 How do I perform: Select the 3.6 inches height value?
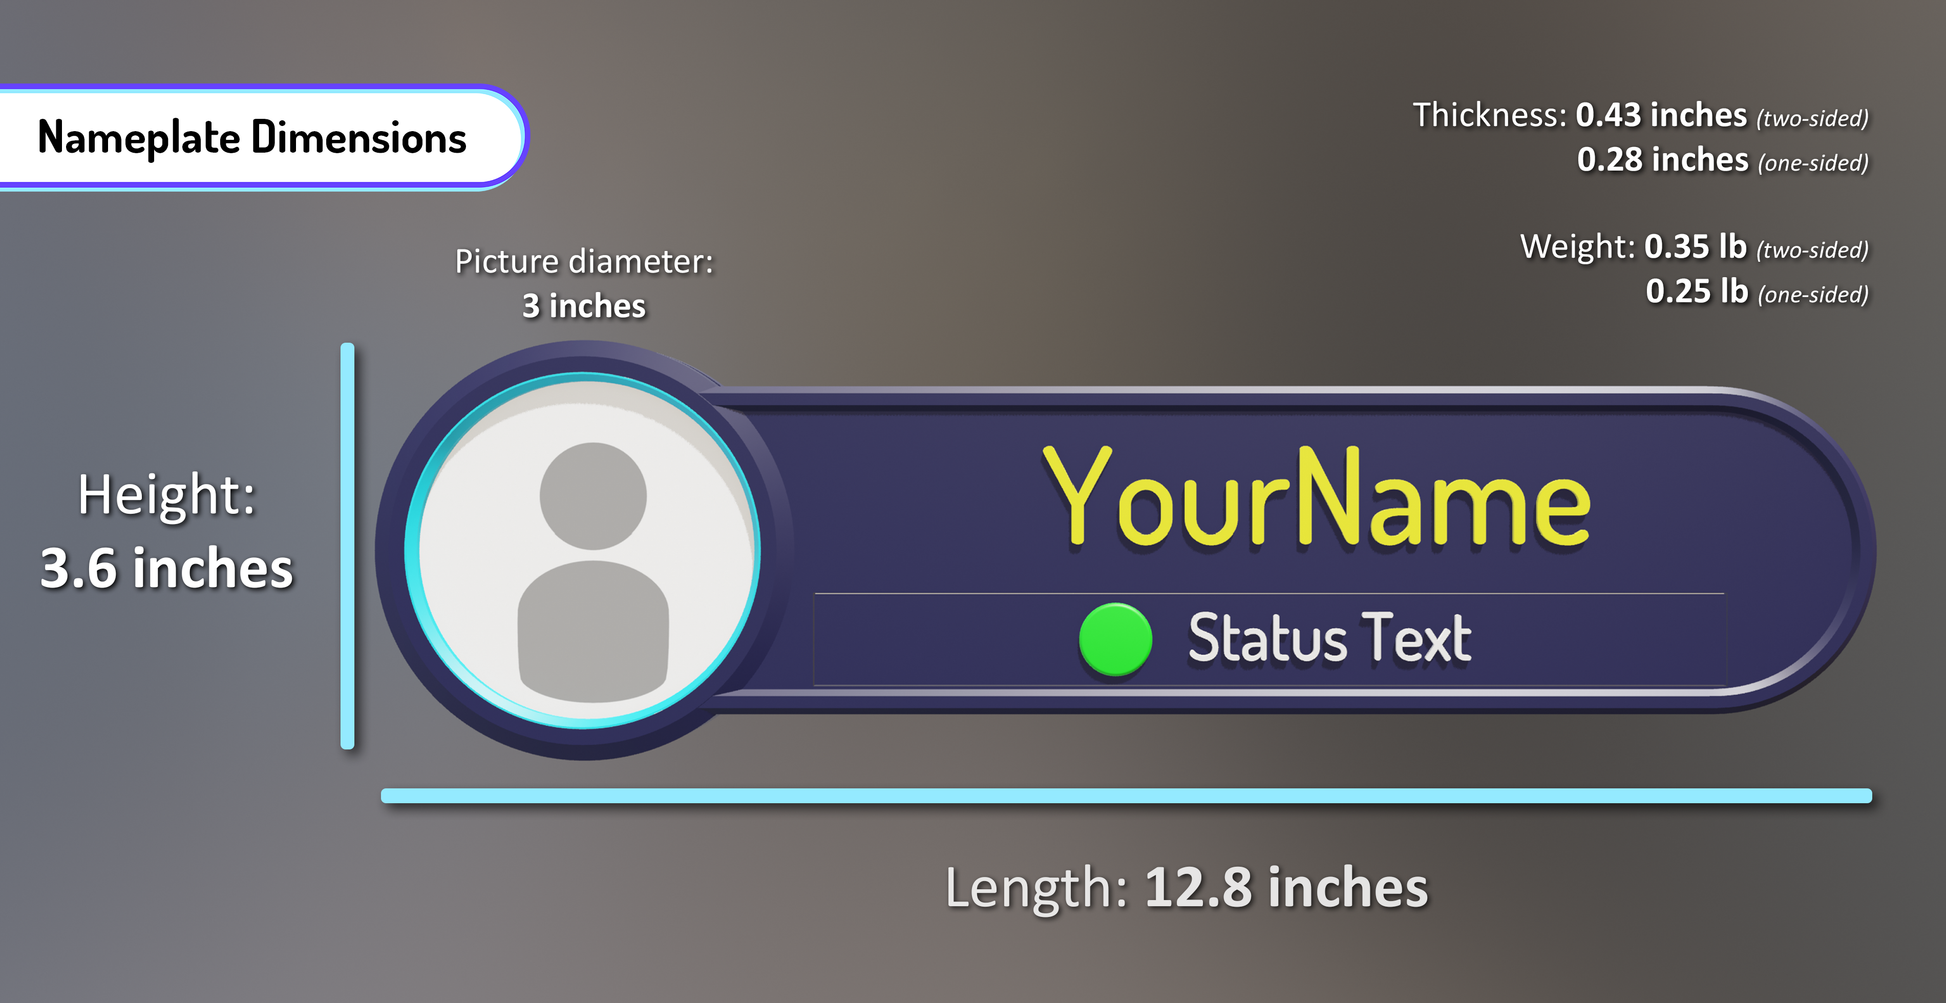[x=167, y=568]
